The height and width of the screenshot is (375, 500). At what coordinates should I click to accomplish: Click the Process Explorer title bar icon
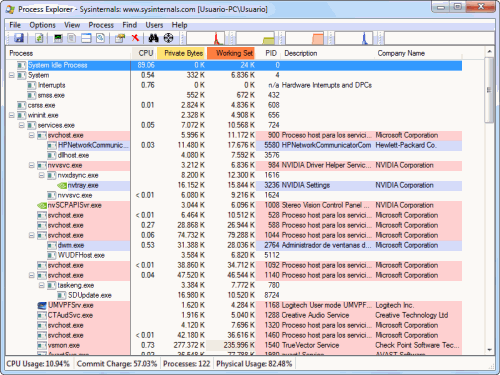11,9
